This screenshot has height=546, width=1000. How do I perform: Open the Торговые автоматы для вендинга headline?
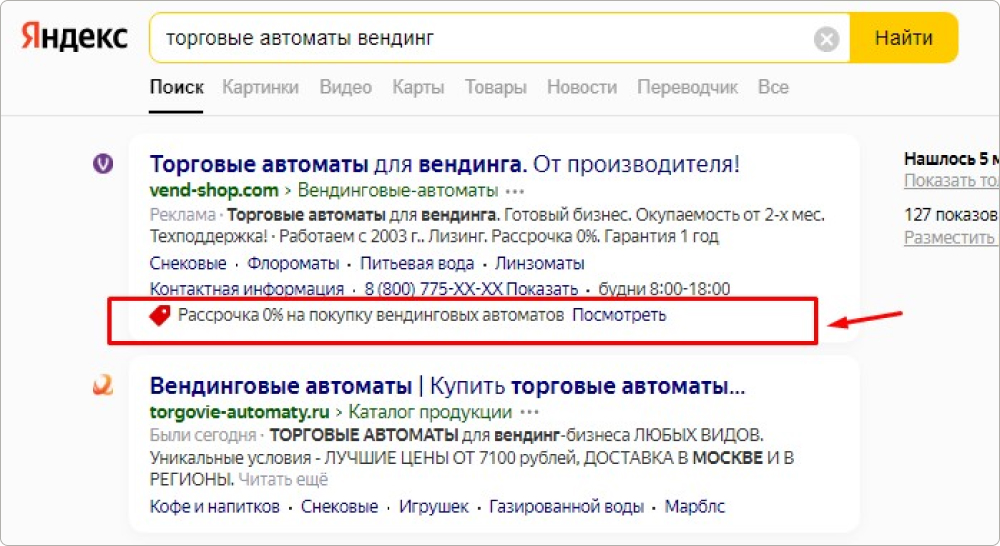click(445, 165)
